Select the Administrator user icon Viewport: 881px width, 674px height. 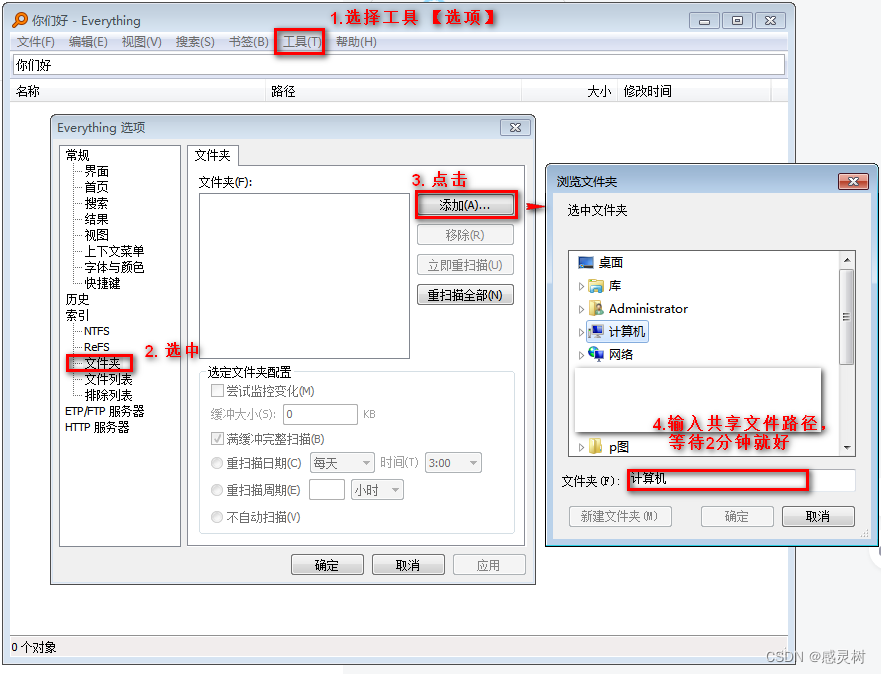(x=596, y=308)
